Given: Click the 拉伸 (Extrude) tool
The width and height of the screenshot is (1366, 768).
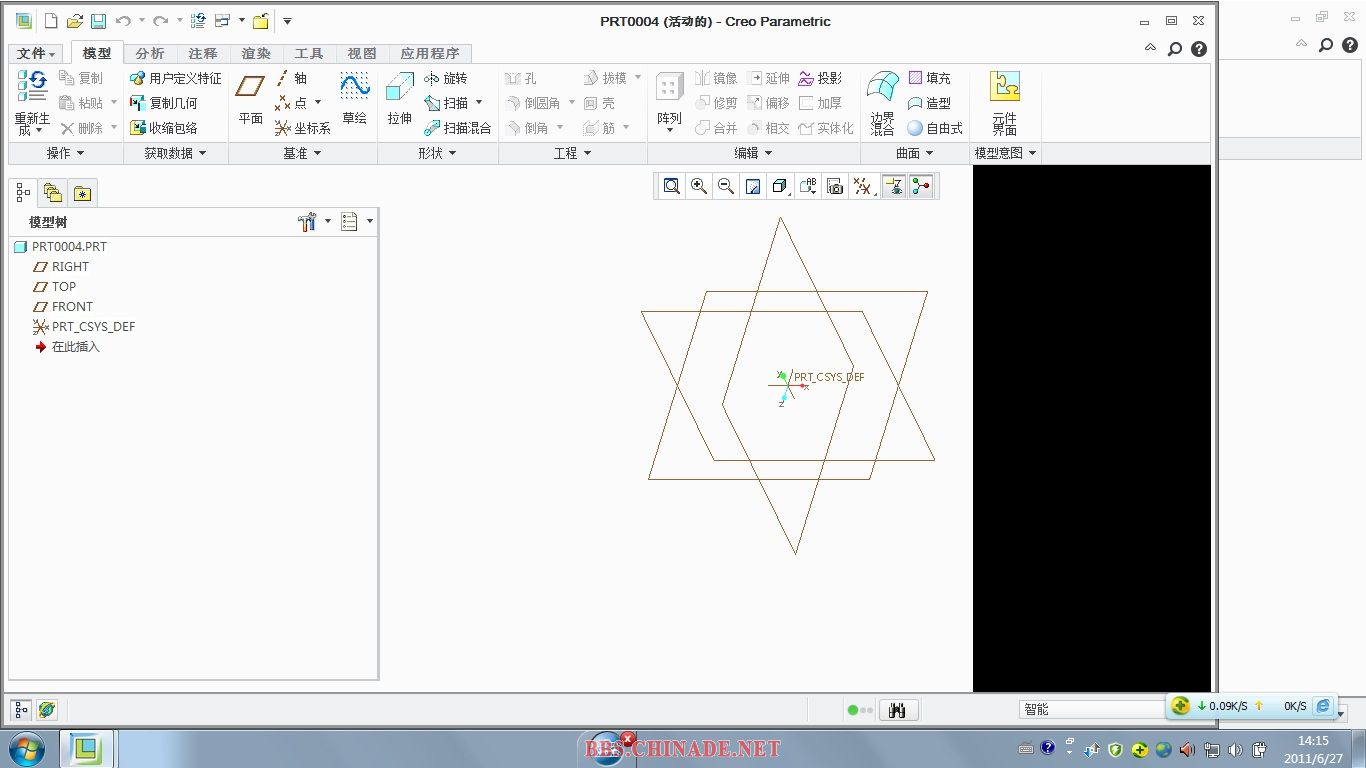Looking at the screenshot, I should 399,98.
